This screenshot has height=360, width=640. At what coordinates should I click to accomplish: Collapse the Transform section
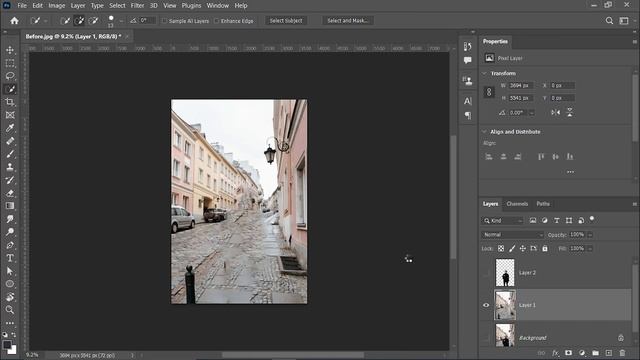click(484, 73)
